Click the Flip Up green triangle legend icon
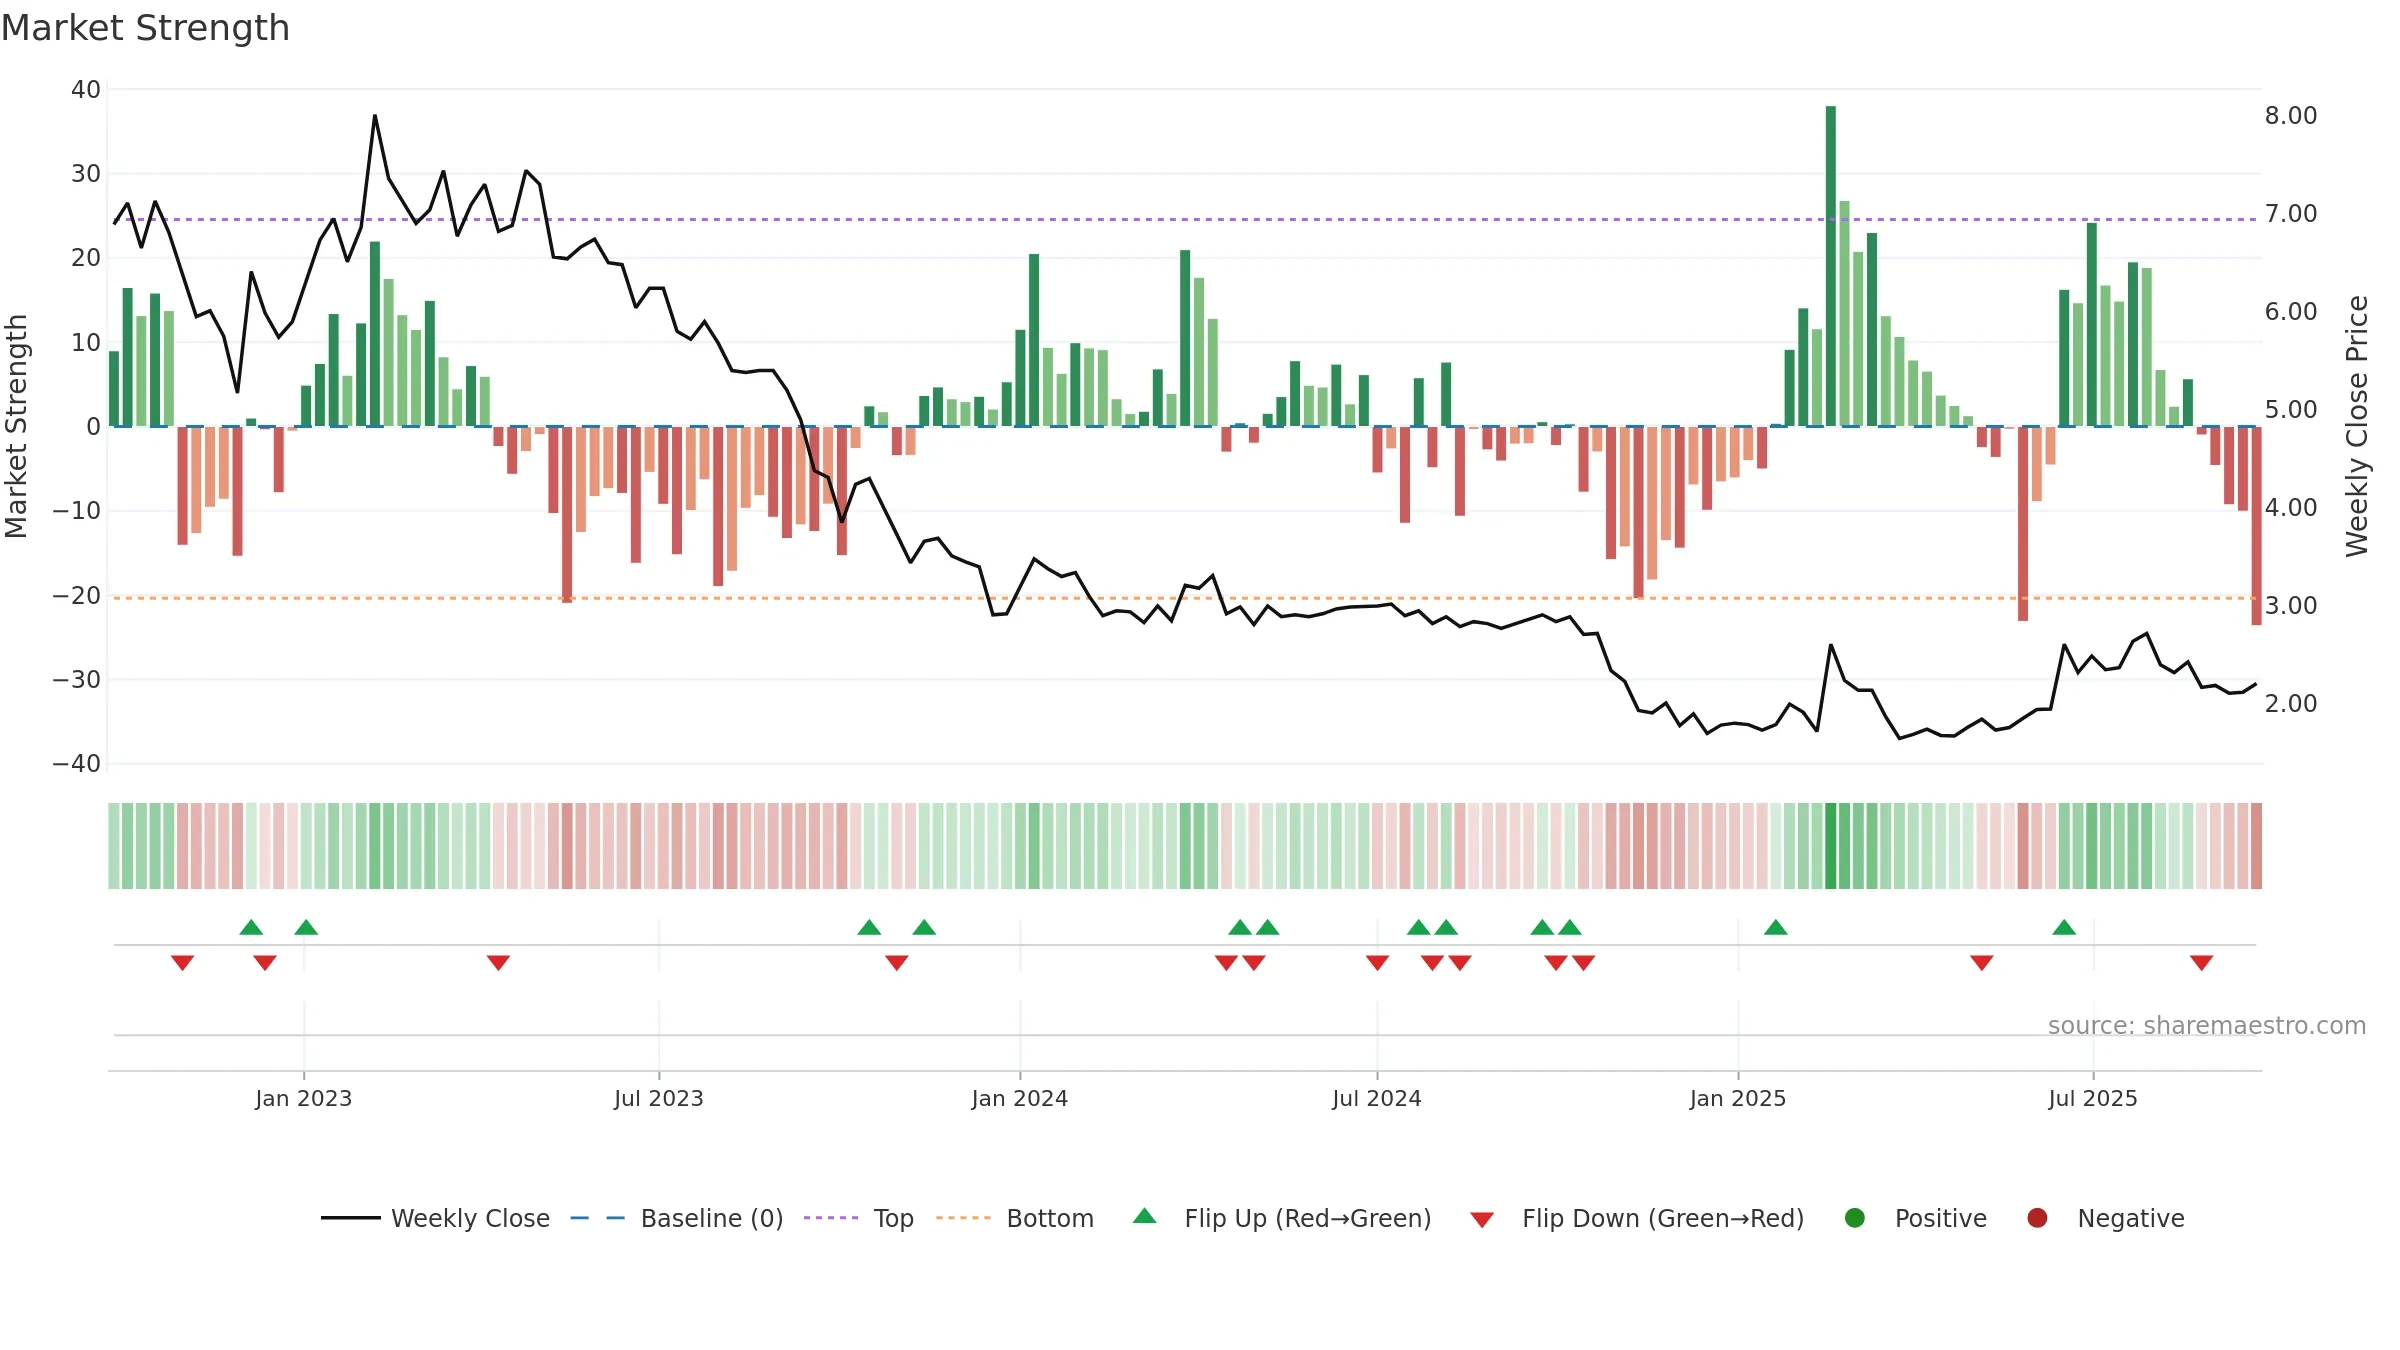The width and height of the screenshot is (2400, 1350). point(1145,1216)
